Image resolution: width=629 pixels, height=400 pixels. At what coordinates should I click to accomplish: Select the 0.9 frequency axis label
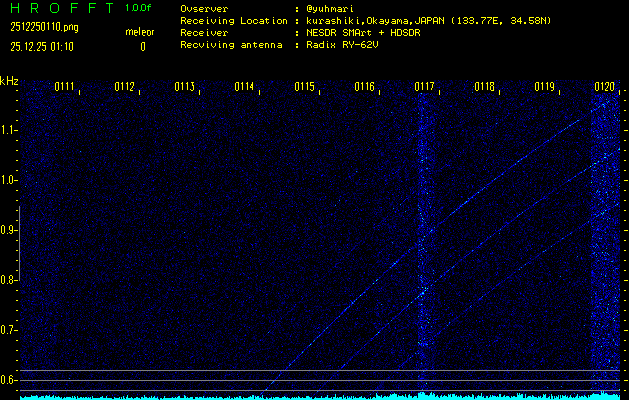(9, 230)
